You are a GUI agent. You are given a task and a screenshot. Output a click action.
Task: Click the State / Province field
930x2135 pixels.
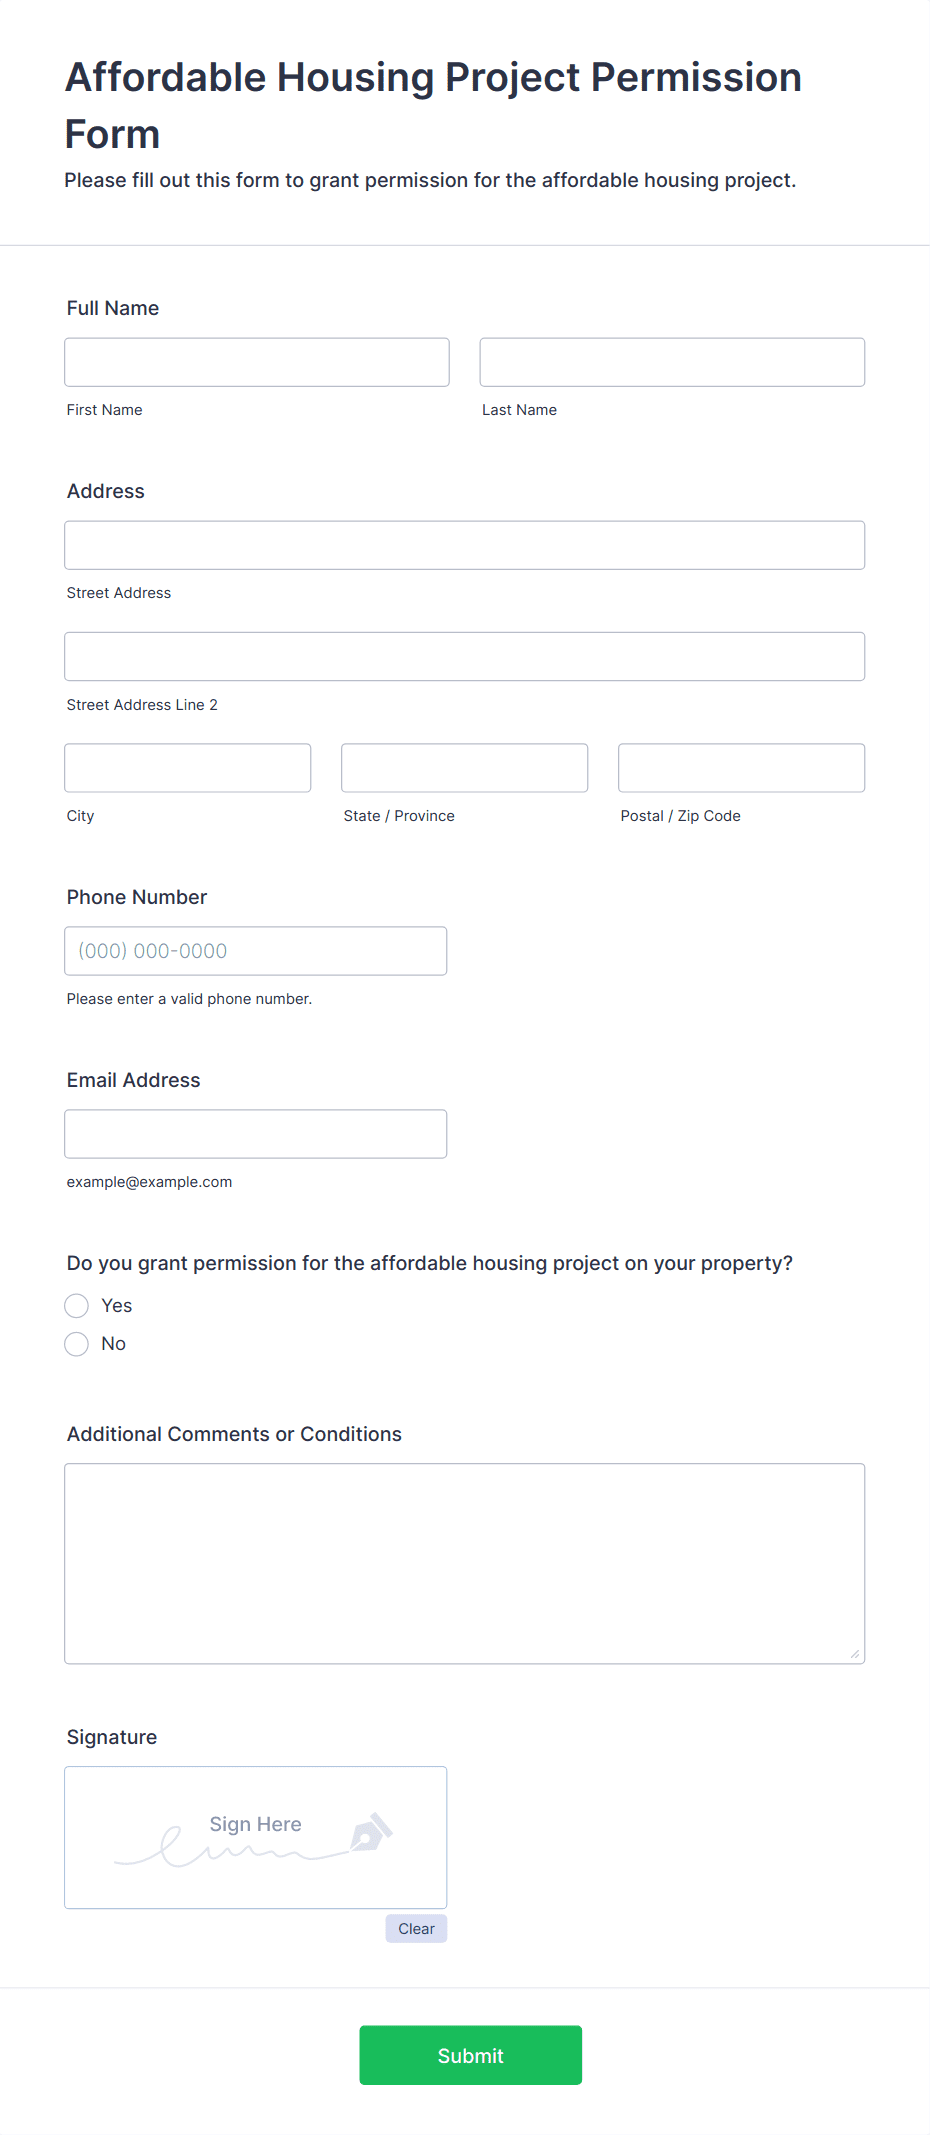[465, 768]
